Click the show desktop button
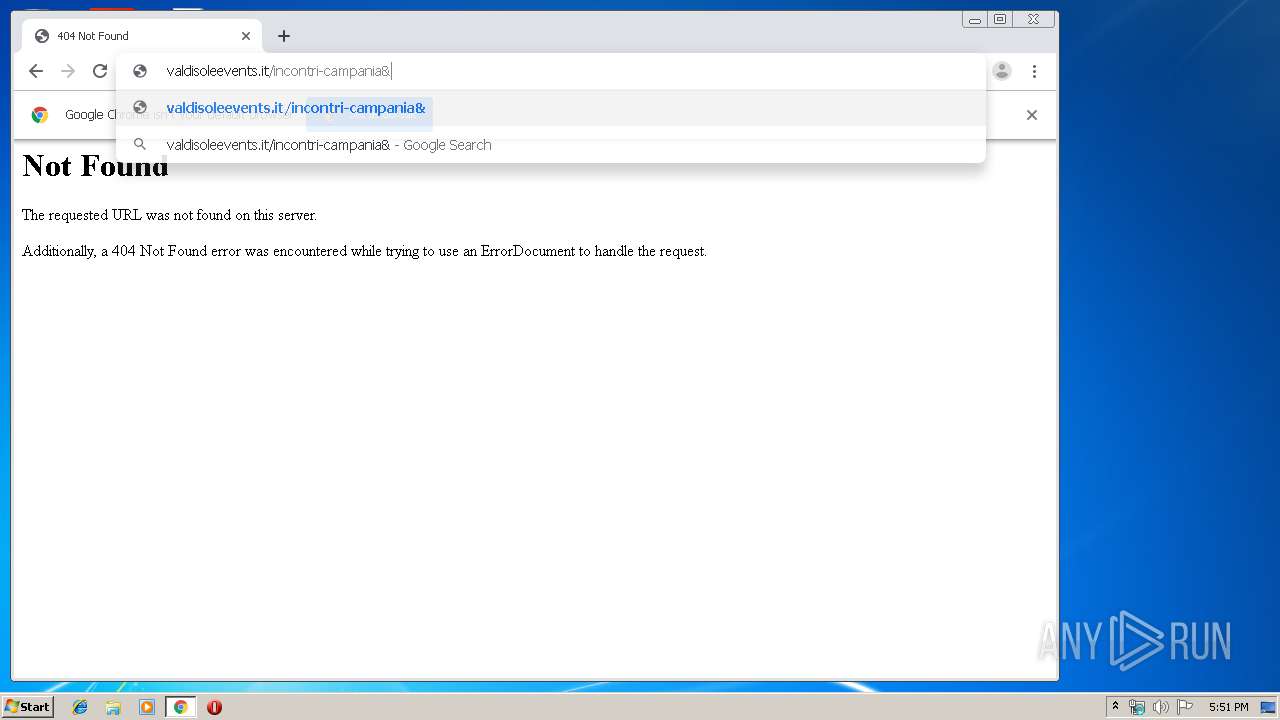The image size is (1280, 720). pos(1268,707)
